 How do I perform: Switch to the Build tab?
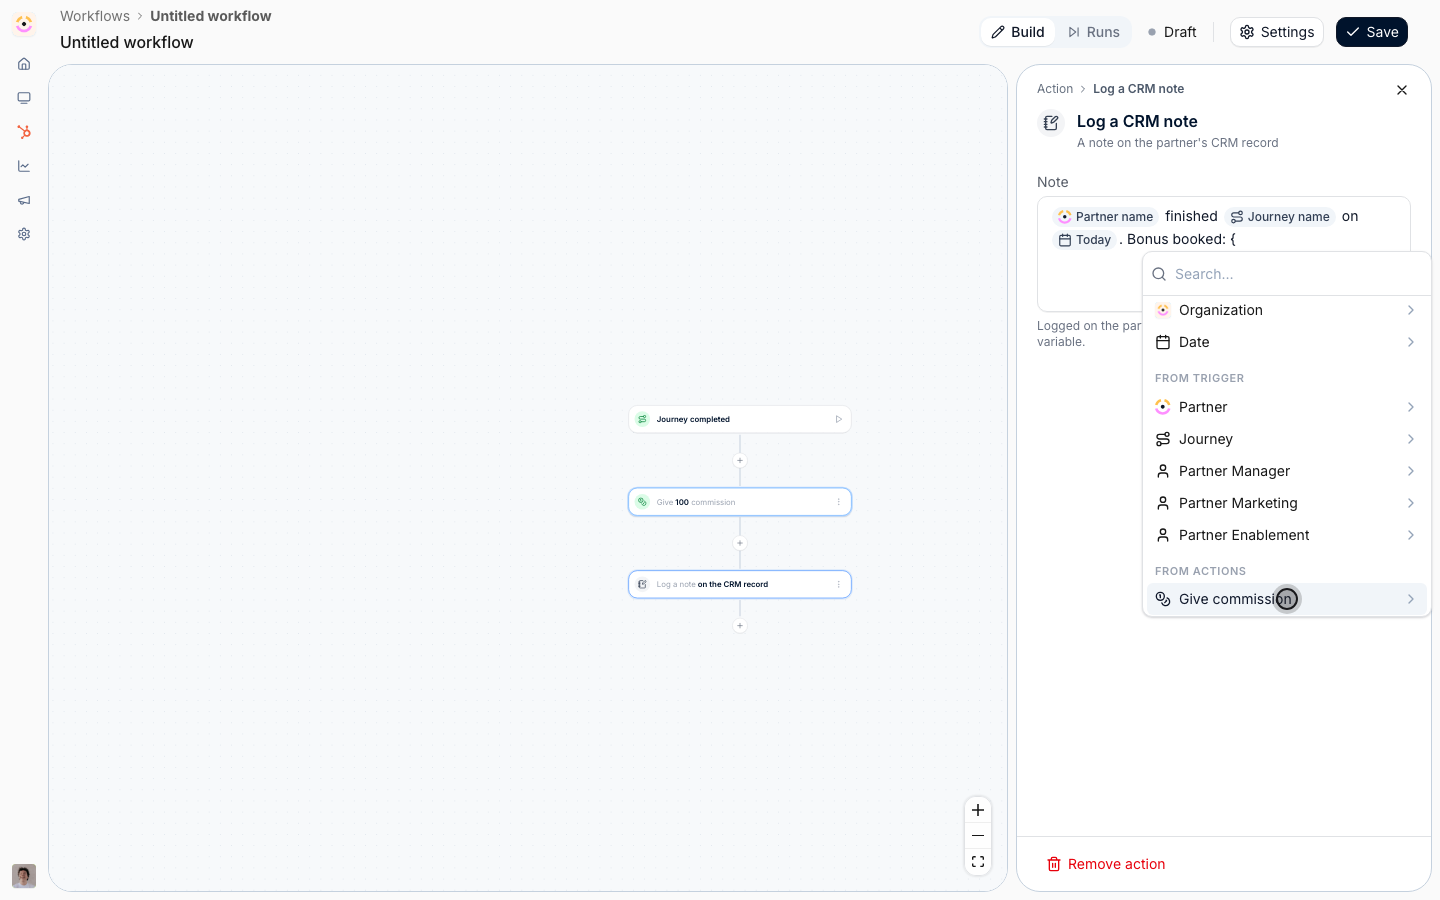[x=1018, y=32]
